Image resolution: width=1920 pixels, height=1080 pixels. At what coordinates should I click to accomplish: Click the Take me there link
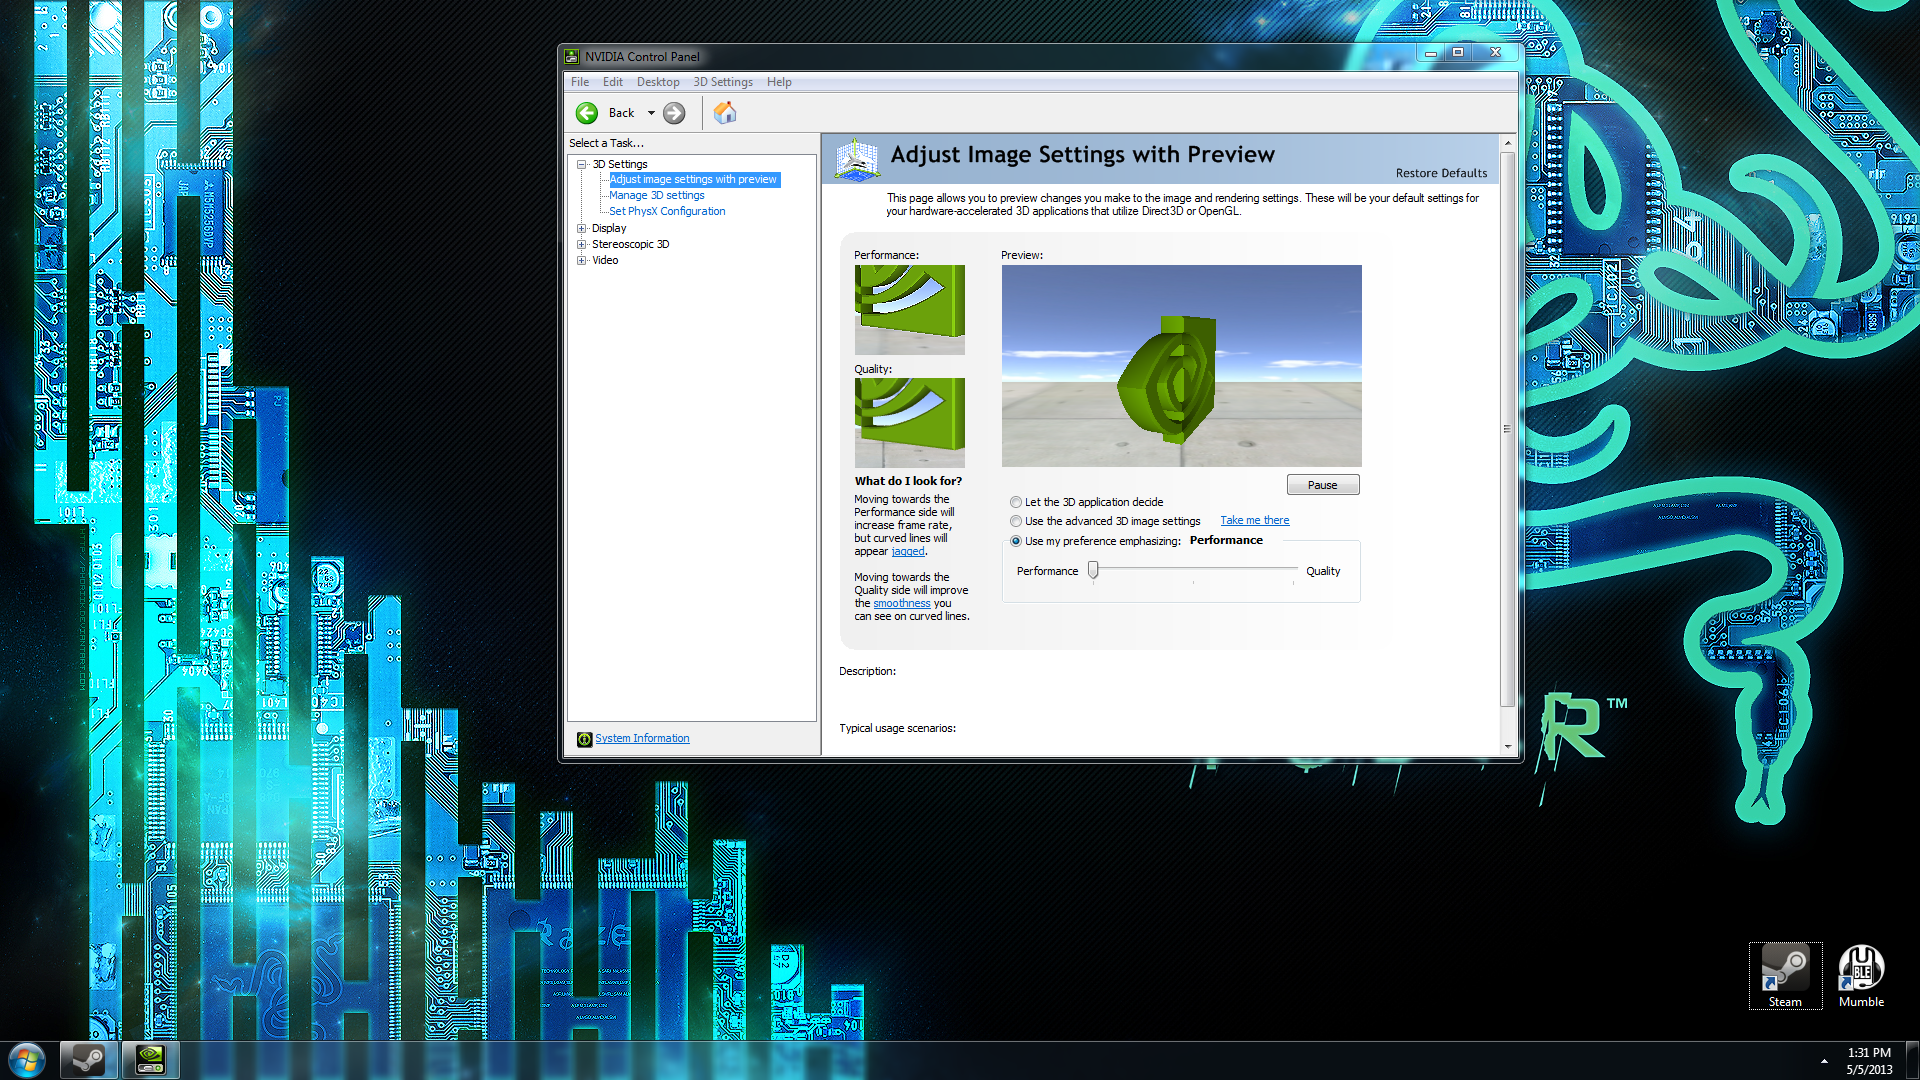tap(1254, 520)
